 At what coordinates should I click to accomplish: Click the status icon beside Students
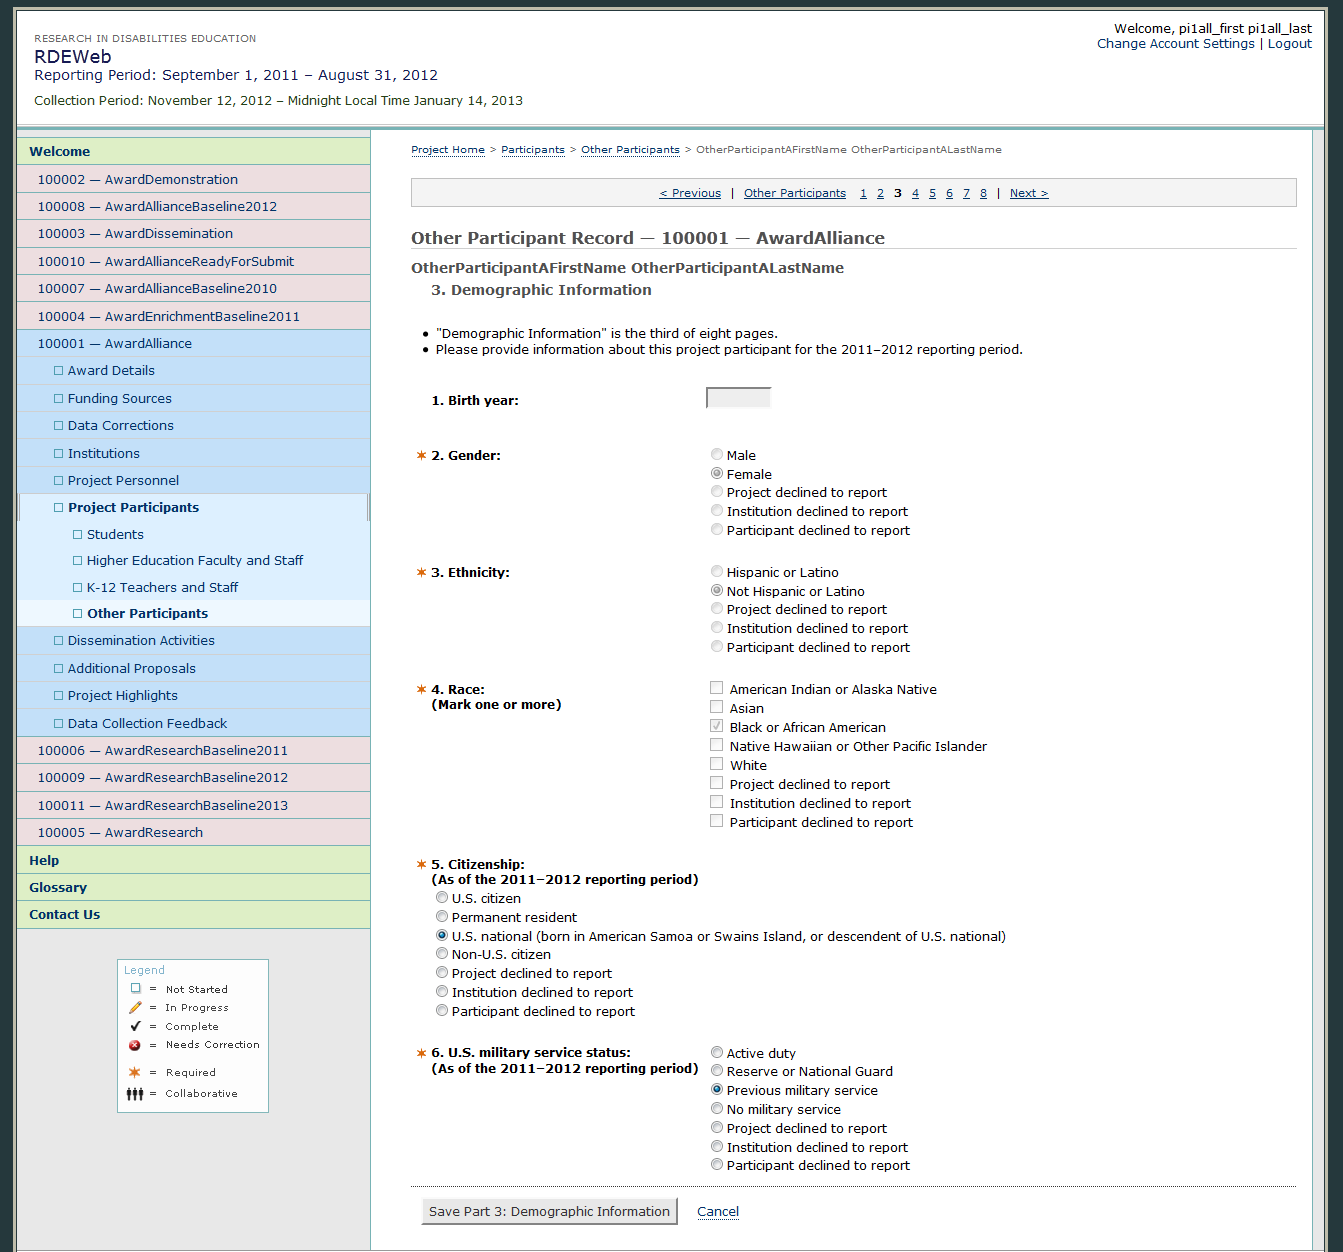click(78, 535)
